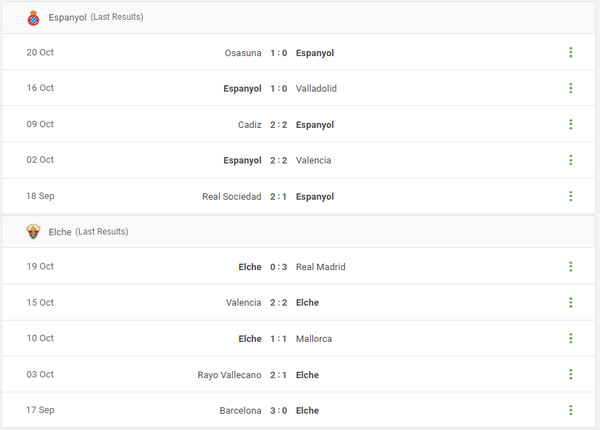Click the Barcelona 3:0 Elche score
This screenshot has width=600, height=430.
click(279, 410)
